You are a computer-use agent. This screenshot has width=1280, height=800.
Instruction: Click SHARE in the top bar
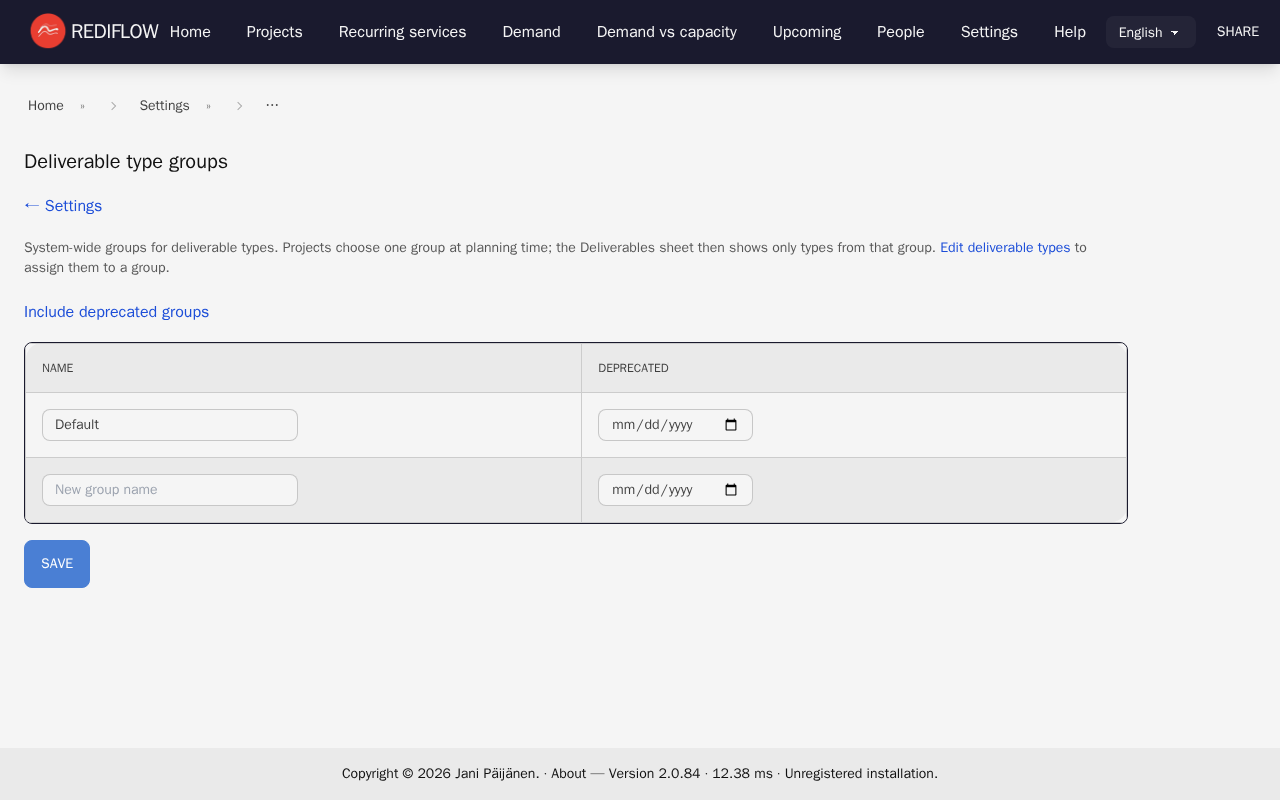(x=1237, y=31)
